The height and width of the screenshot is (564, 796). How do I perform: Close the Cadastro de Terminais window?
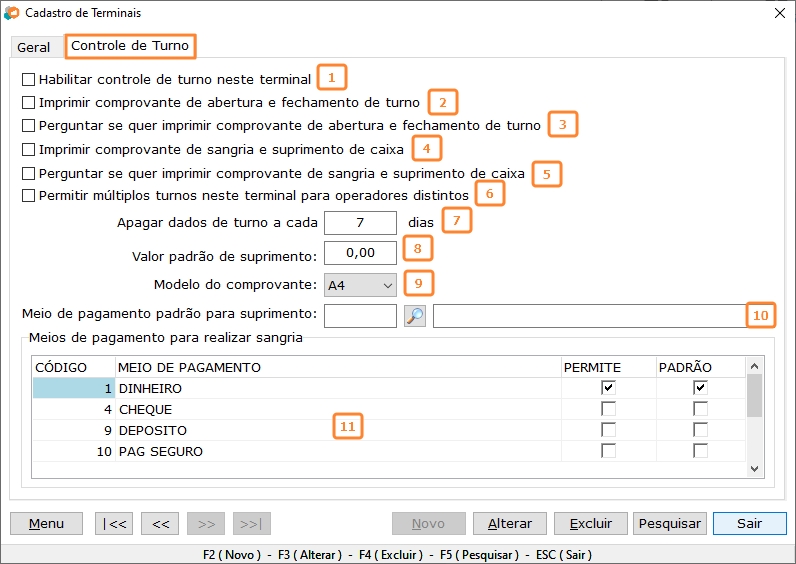click(x=780, y=13)
